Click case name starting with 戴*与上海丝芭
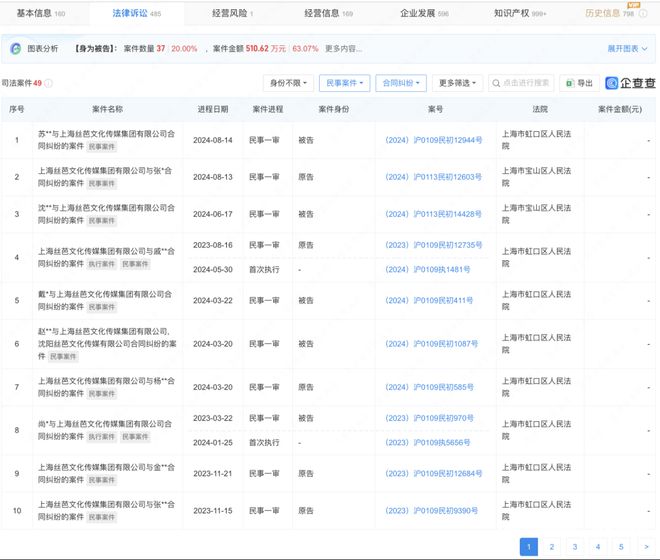 (x=105, y=301)
